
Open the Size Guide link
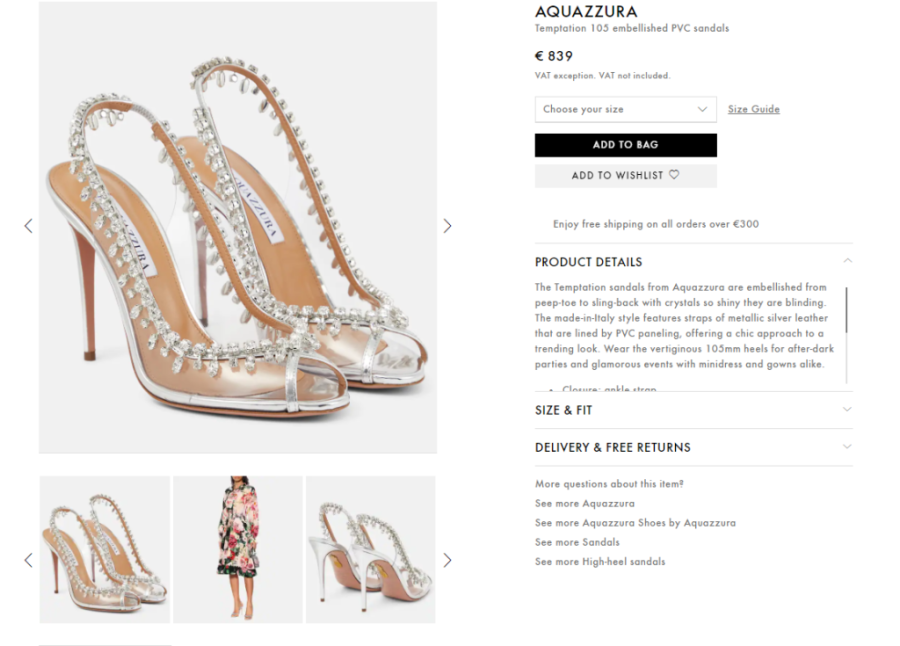pyautogui.click(x=753, y=109)
